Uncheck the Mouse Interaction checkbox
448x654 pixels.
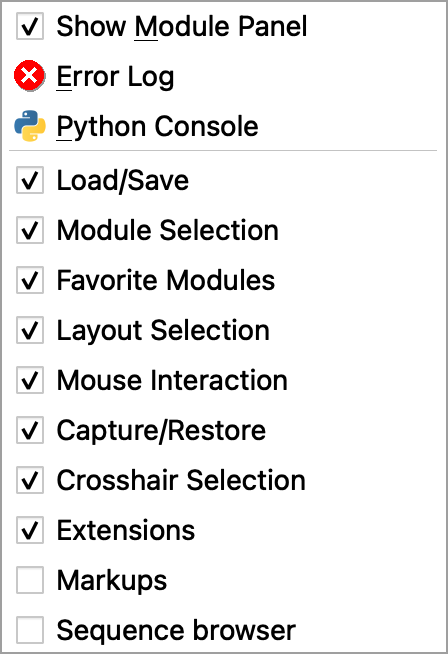[x=30, y=380]
